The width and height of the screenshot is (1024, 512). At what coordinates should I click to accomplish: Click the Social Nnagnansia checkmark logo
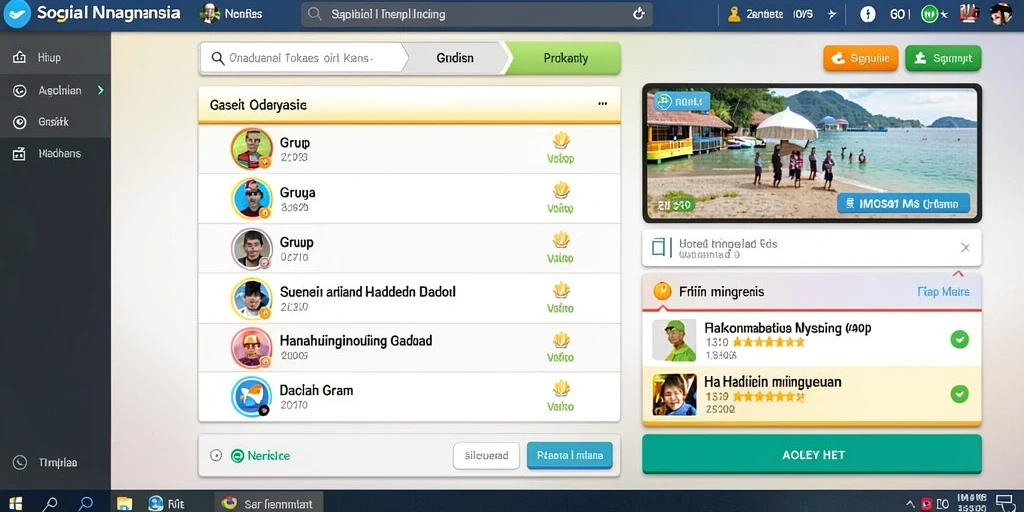point(17,14)
